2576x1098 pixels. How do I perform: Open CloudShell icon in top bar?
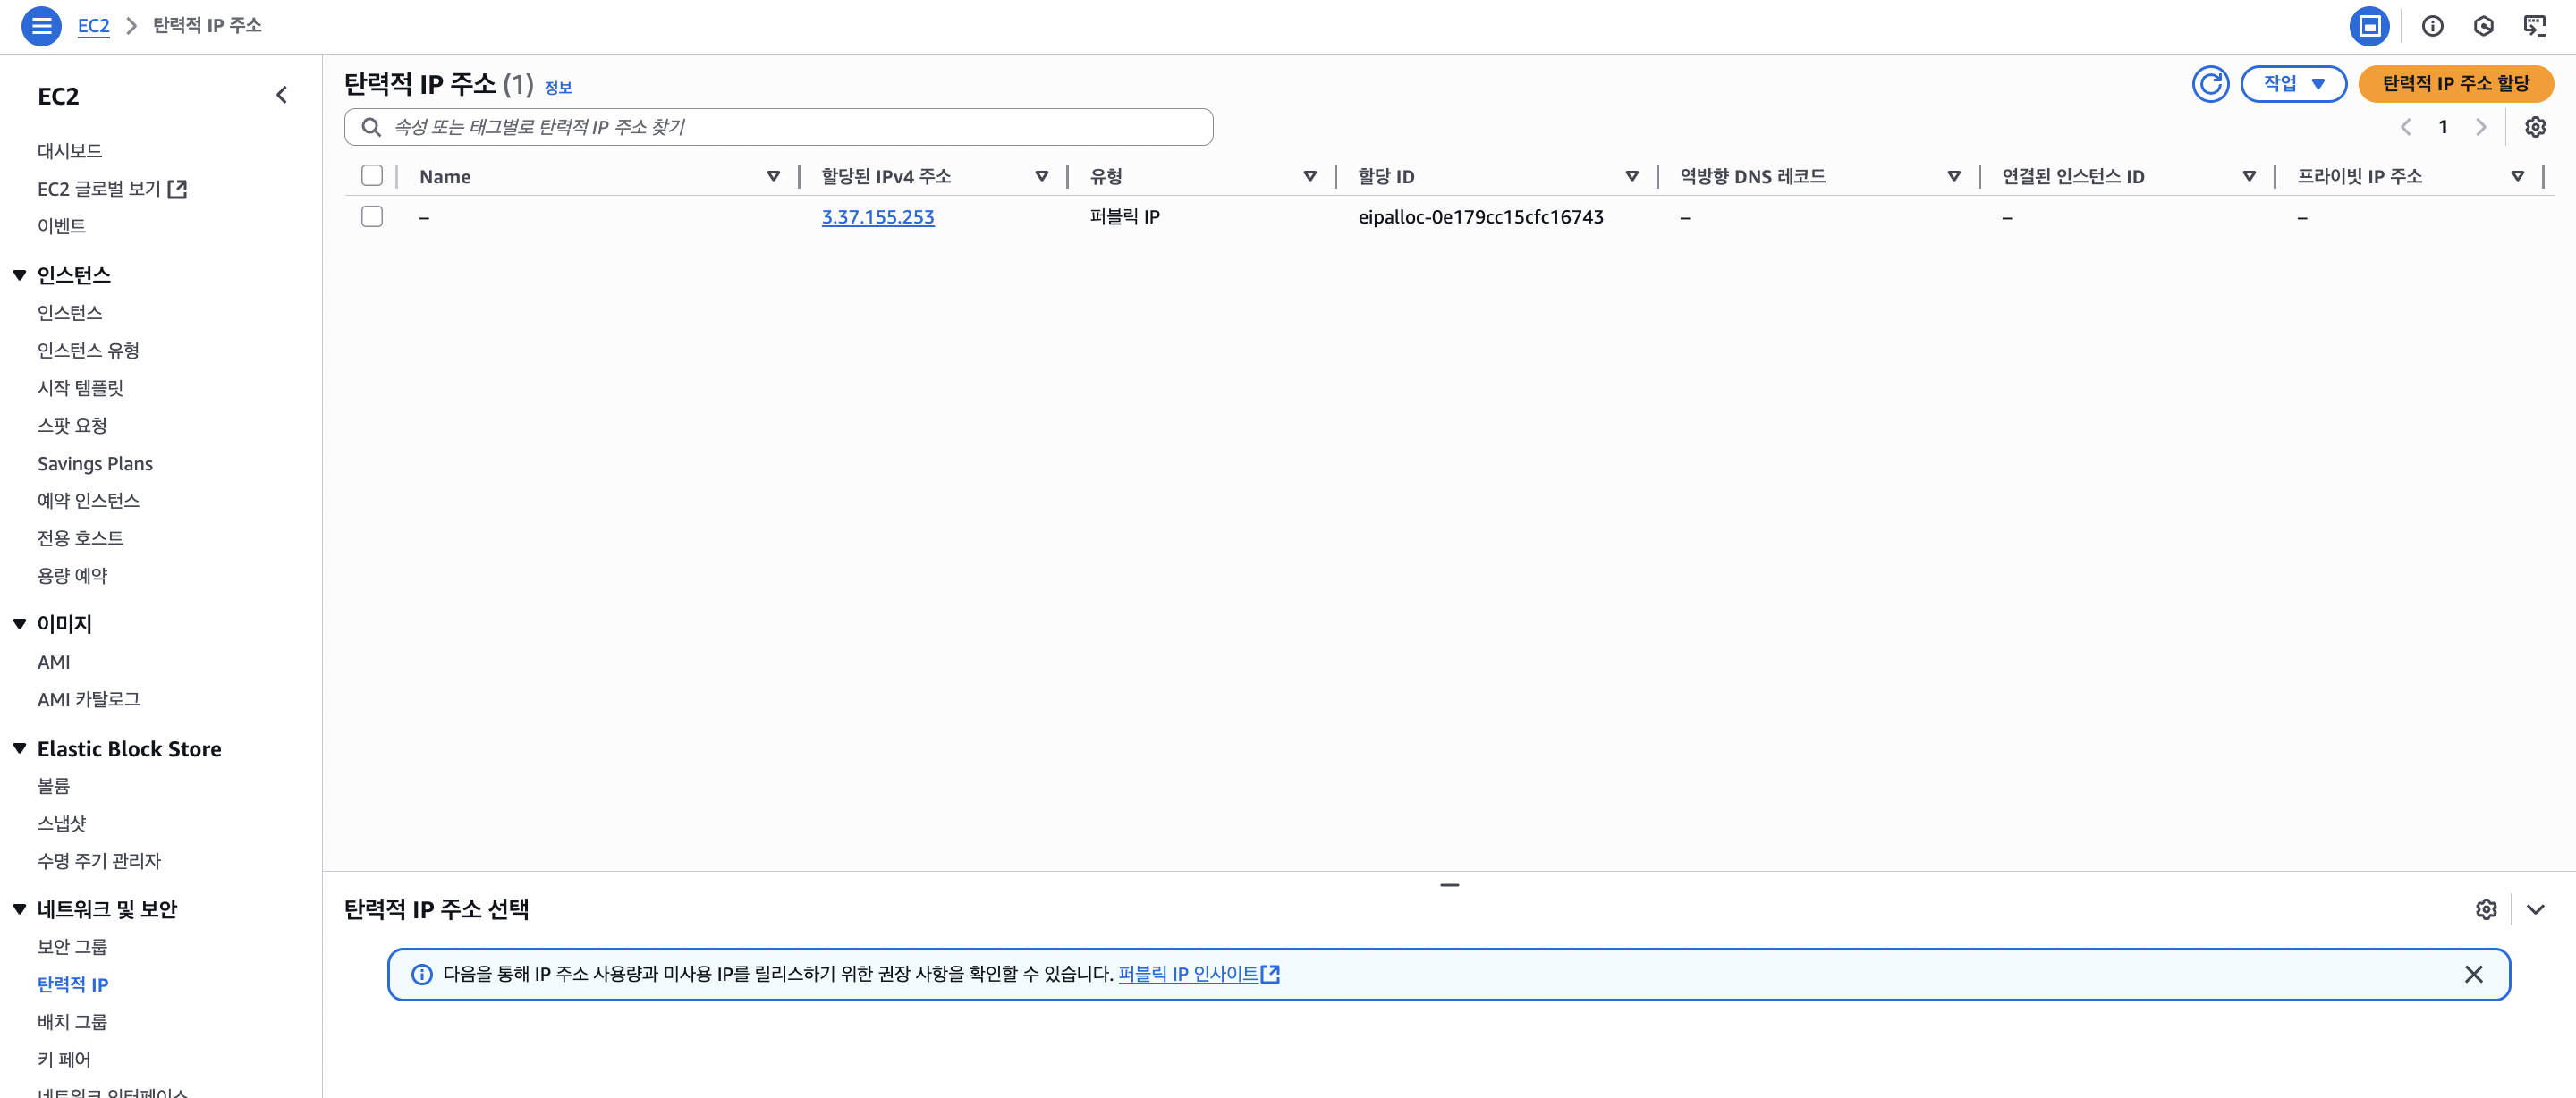[2534, 26]
